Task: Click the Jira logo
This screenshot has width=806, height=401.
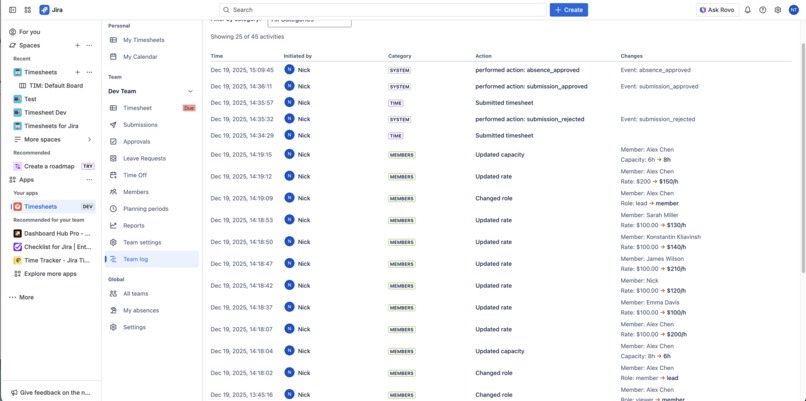Action: pyautogui.click(x=51, y=10)
